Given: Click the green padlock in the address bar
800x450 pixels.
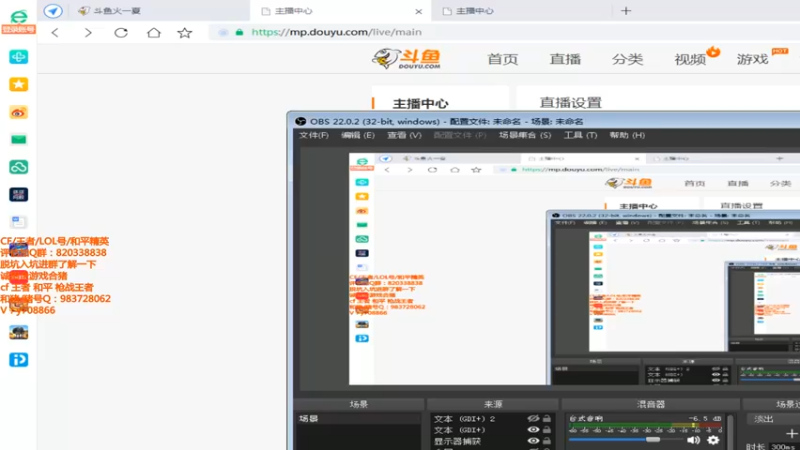Looking at the screenshot, I should coord(239,32).
